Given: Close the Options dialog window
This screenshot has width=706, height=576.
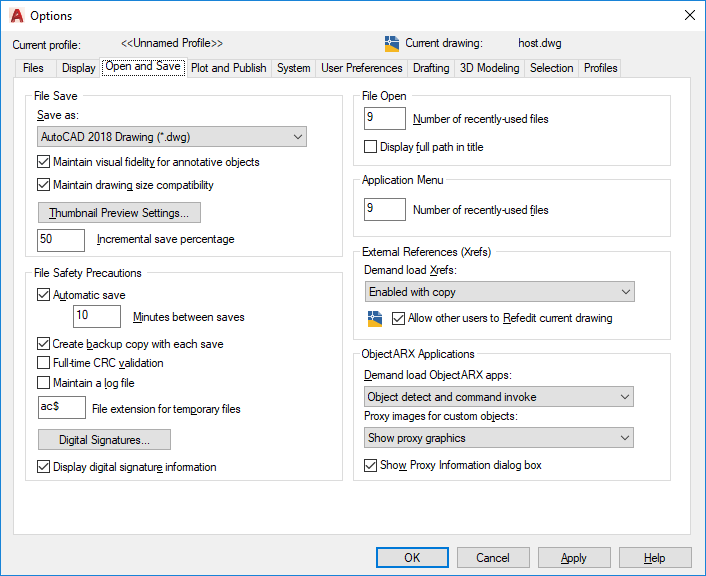Looking at the screenshot, I should (689, 16).
